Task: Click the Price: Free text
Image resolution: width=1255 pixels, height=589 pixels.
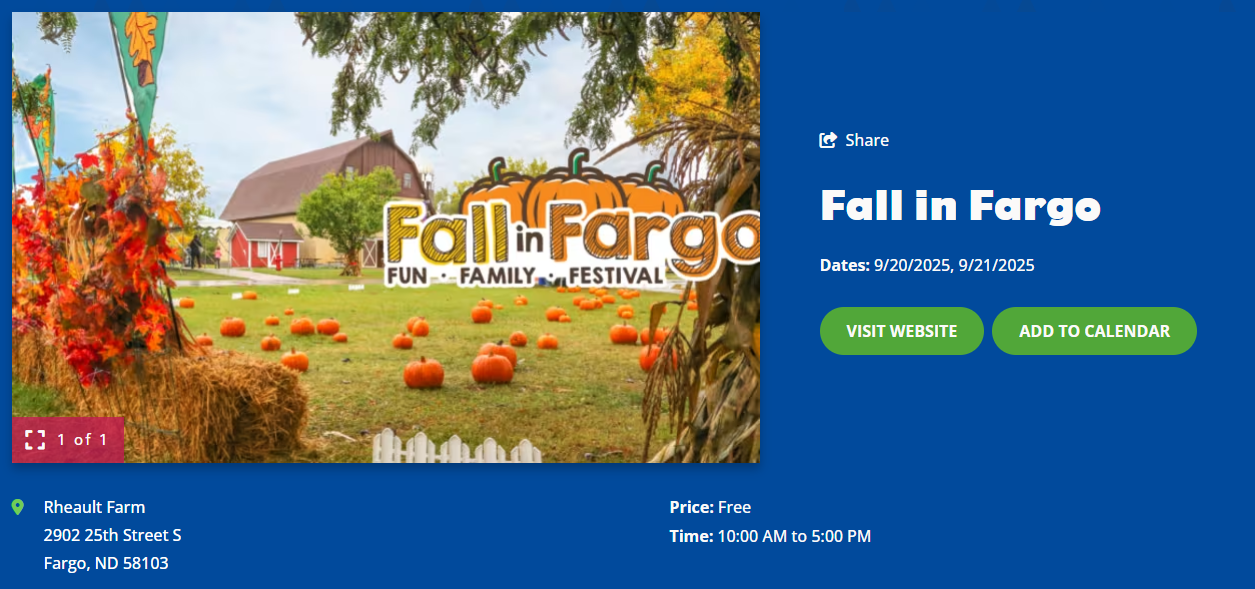Action: (710, 507)
